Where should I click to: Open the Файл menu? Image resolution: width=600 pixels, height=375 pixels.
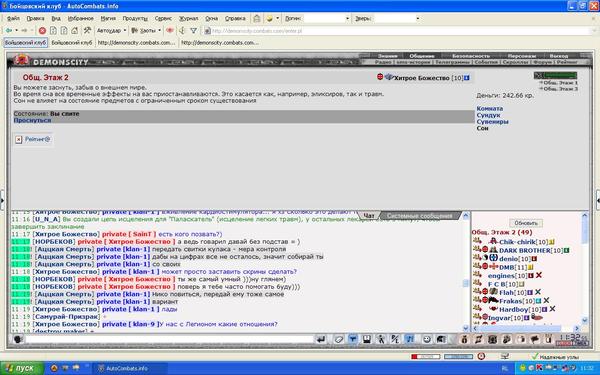tap(13, 18)
